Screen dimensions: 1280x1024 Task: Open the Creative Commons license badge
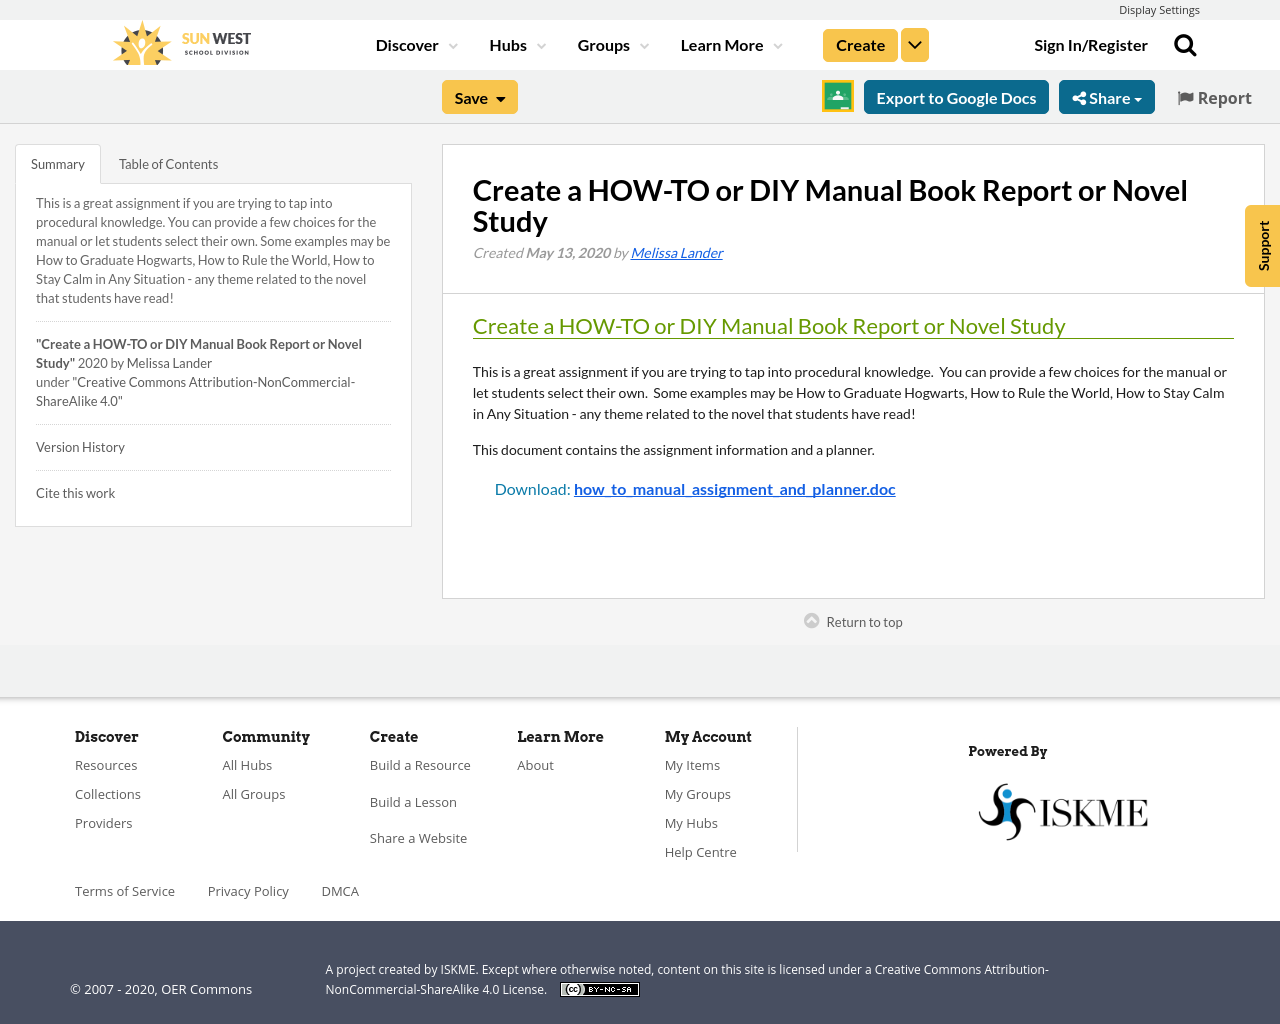point(599,988)
